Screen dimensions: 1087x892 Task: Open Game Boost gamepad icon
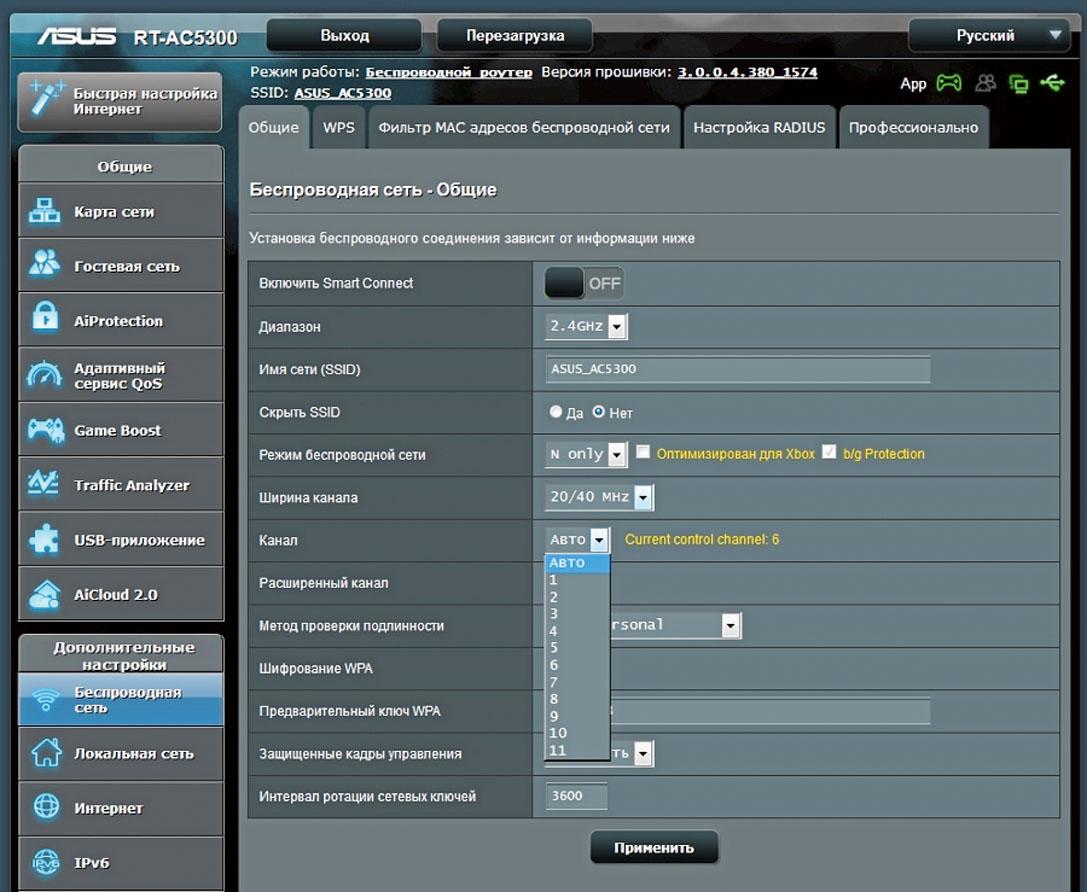pyautogui.click(x=45, y=430)
